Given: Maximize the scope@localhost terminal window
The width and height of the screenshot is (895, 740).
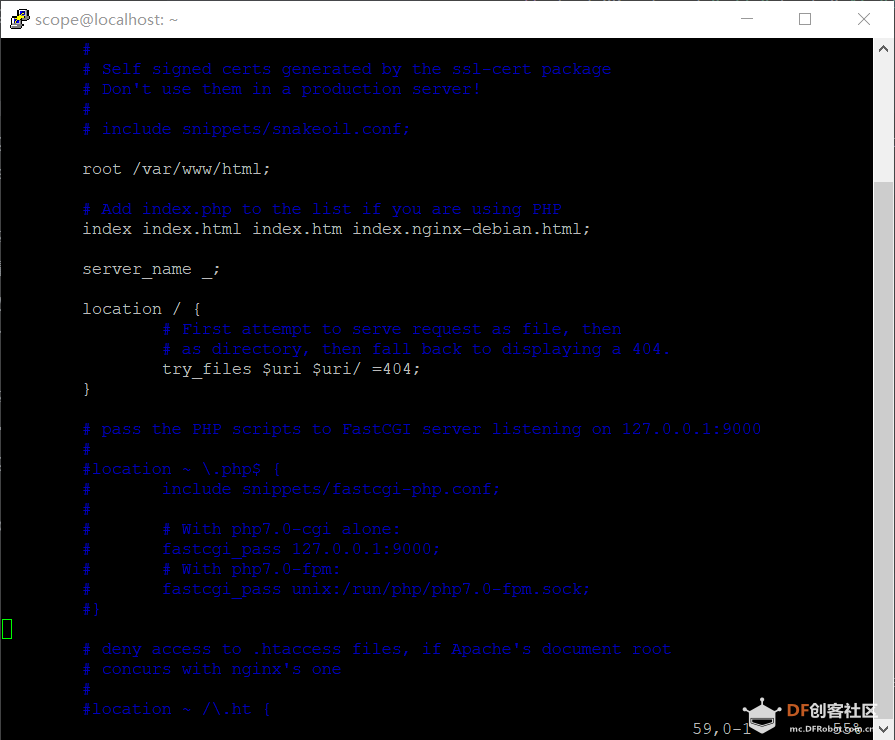Looking at the screenshot, I should [x=805, y=19].
